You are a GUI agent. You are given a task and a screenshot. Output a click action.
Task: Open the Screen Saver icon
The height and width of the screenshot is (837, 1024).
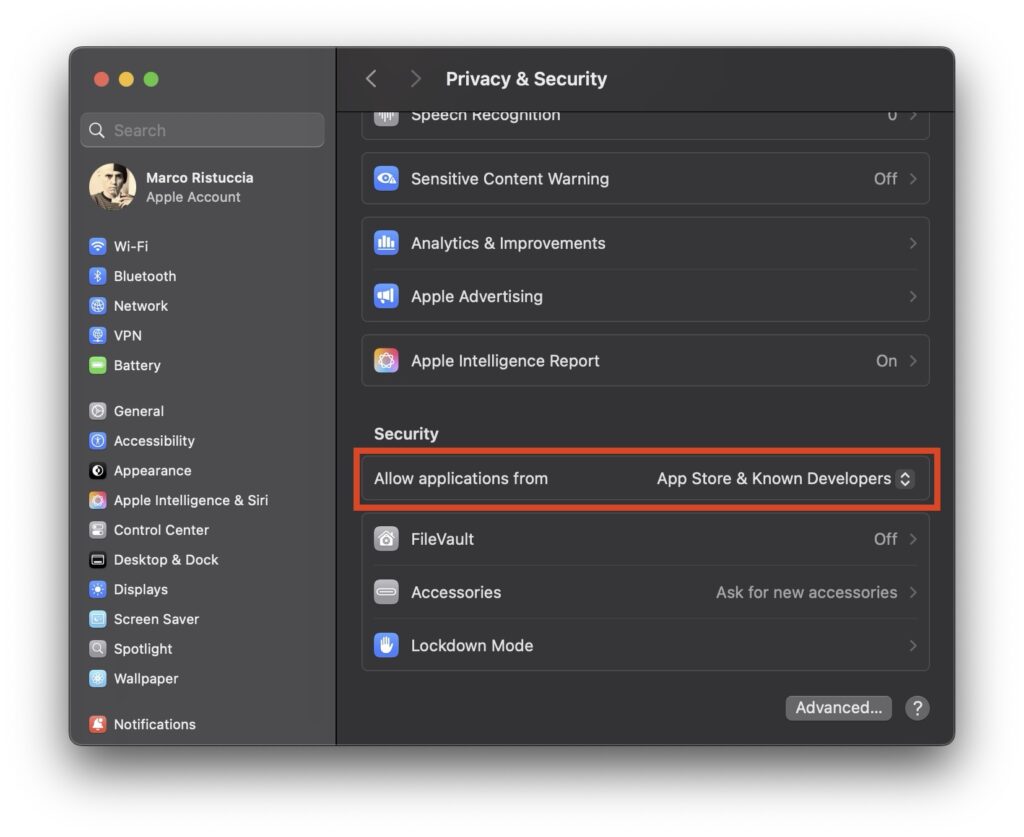[x=97, y=619]
